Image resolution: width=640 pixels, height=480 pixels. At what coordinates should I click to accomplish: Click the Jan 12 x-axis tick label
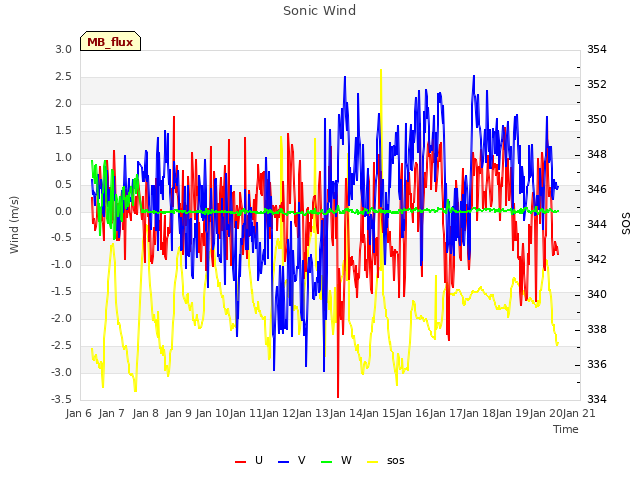(279, 413)
